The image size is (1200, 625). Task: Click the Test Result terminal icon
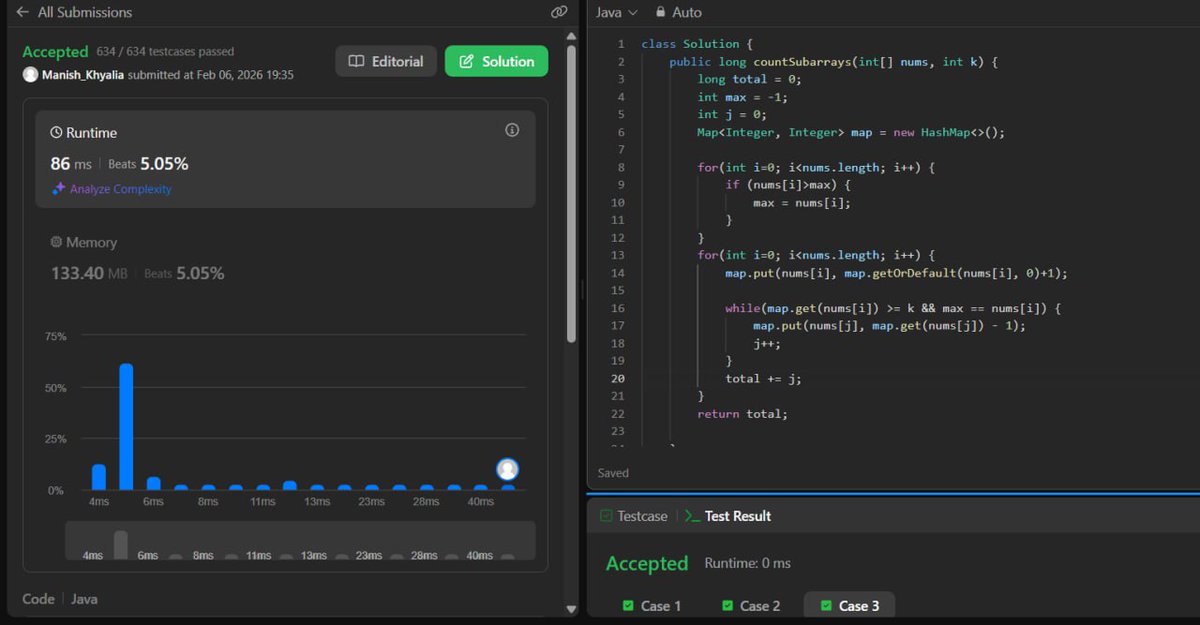[x=691, y=516]
